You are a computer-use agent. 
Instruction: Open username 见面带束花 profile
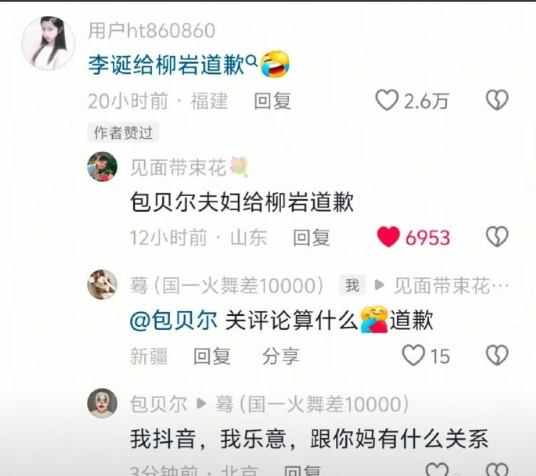(178, 168)
